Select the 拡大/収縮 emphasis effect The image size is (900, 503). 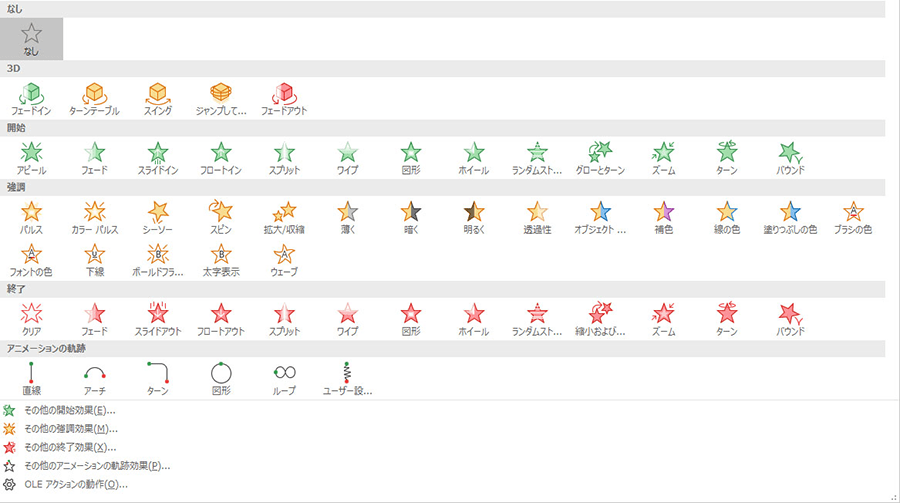[x=284, y=218]
